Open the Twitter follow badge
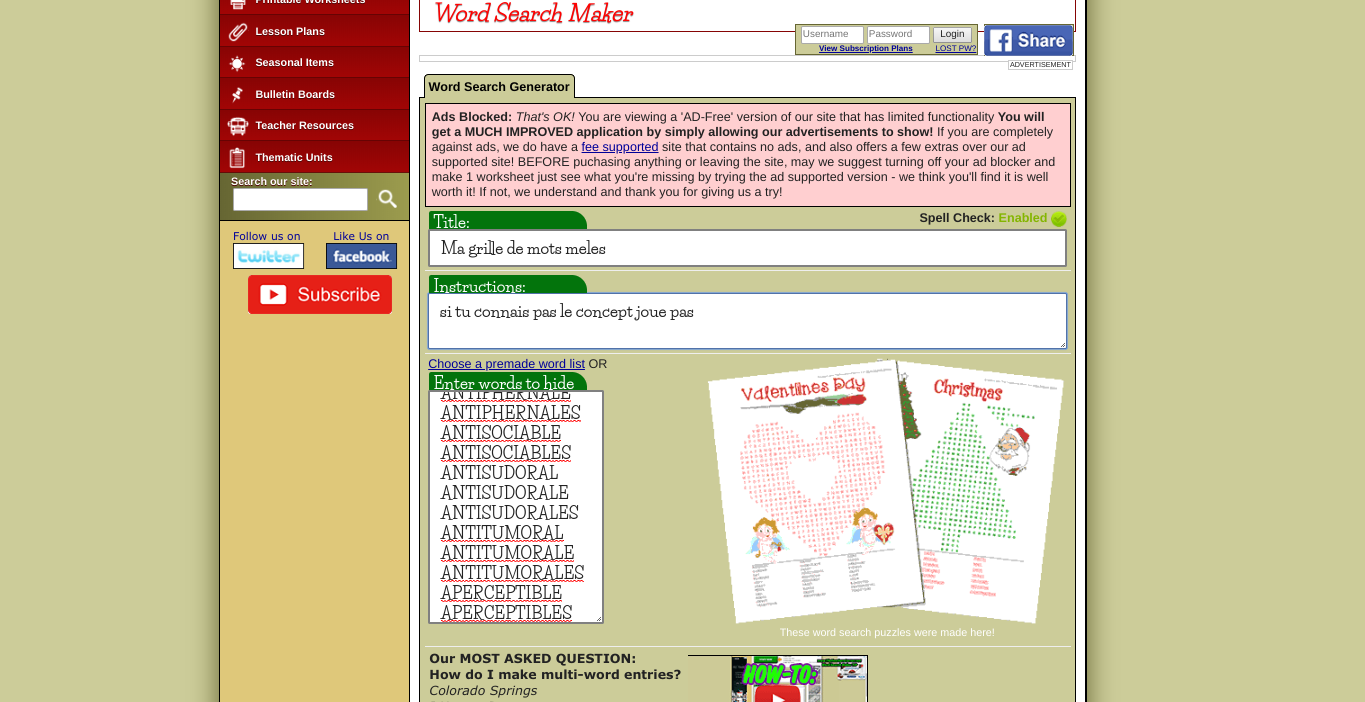 268,256
